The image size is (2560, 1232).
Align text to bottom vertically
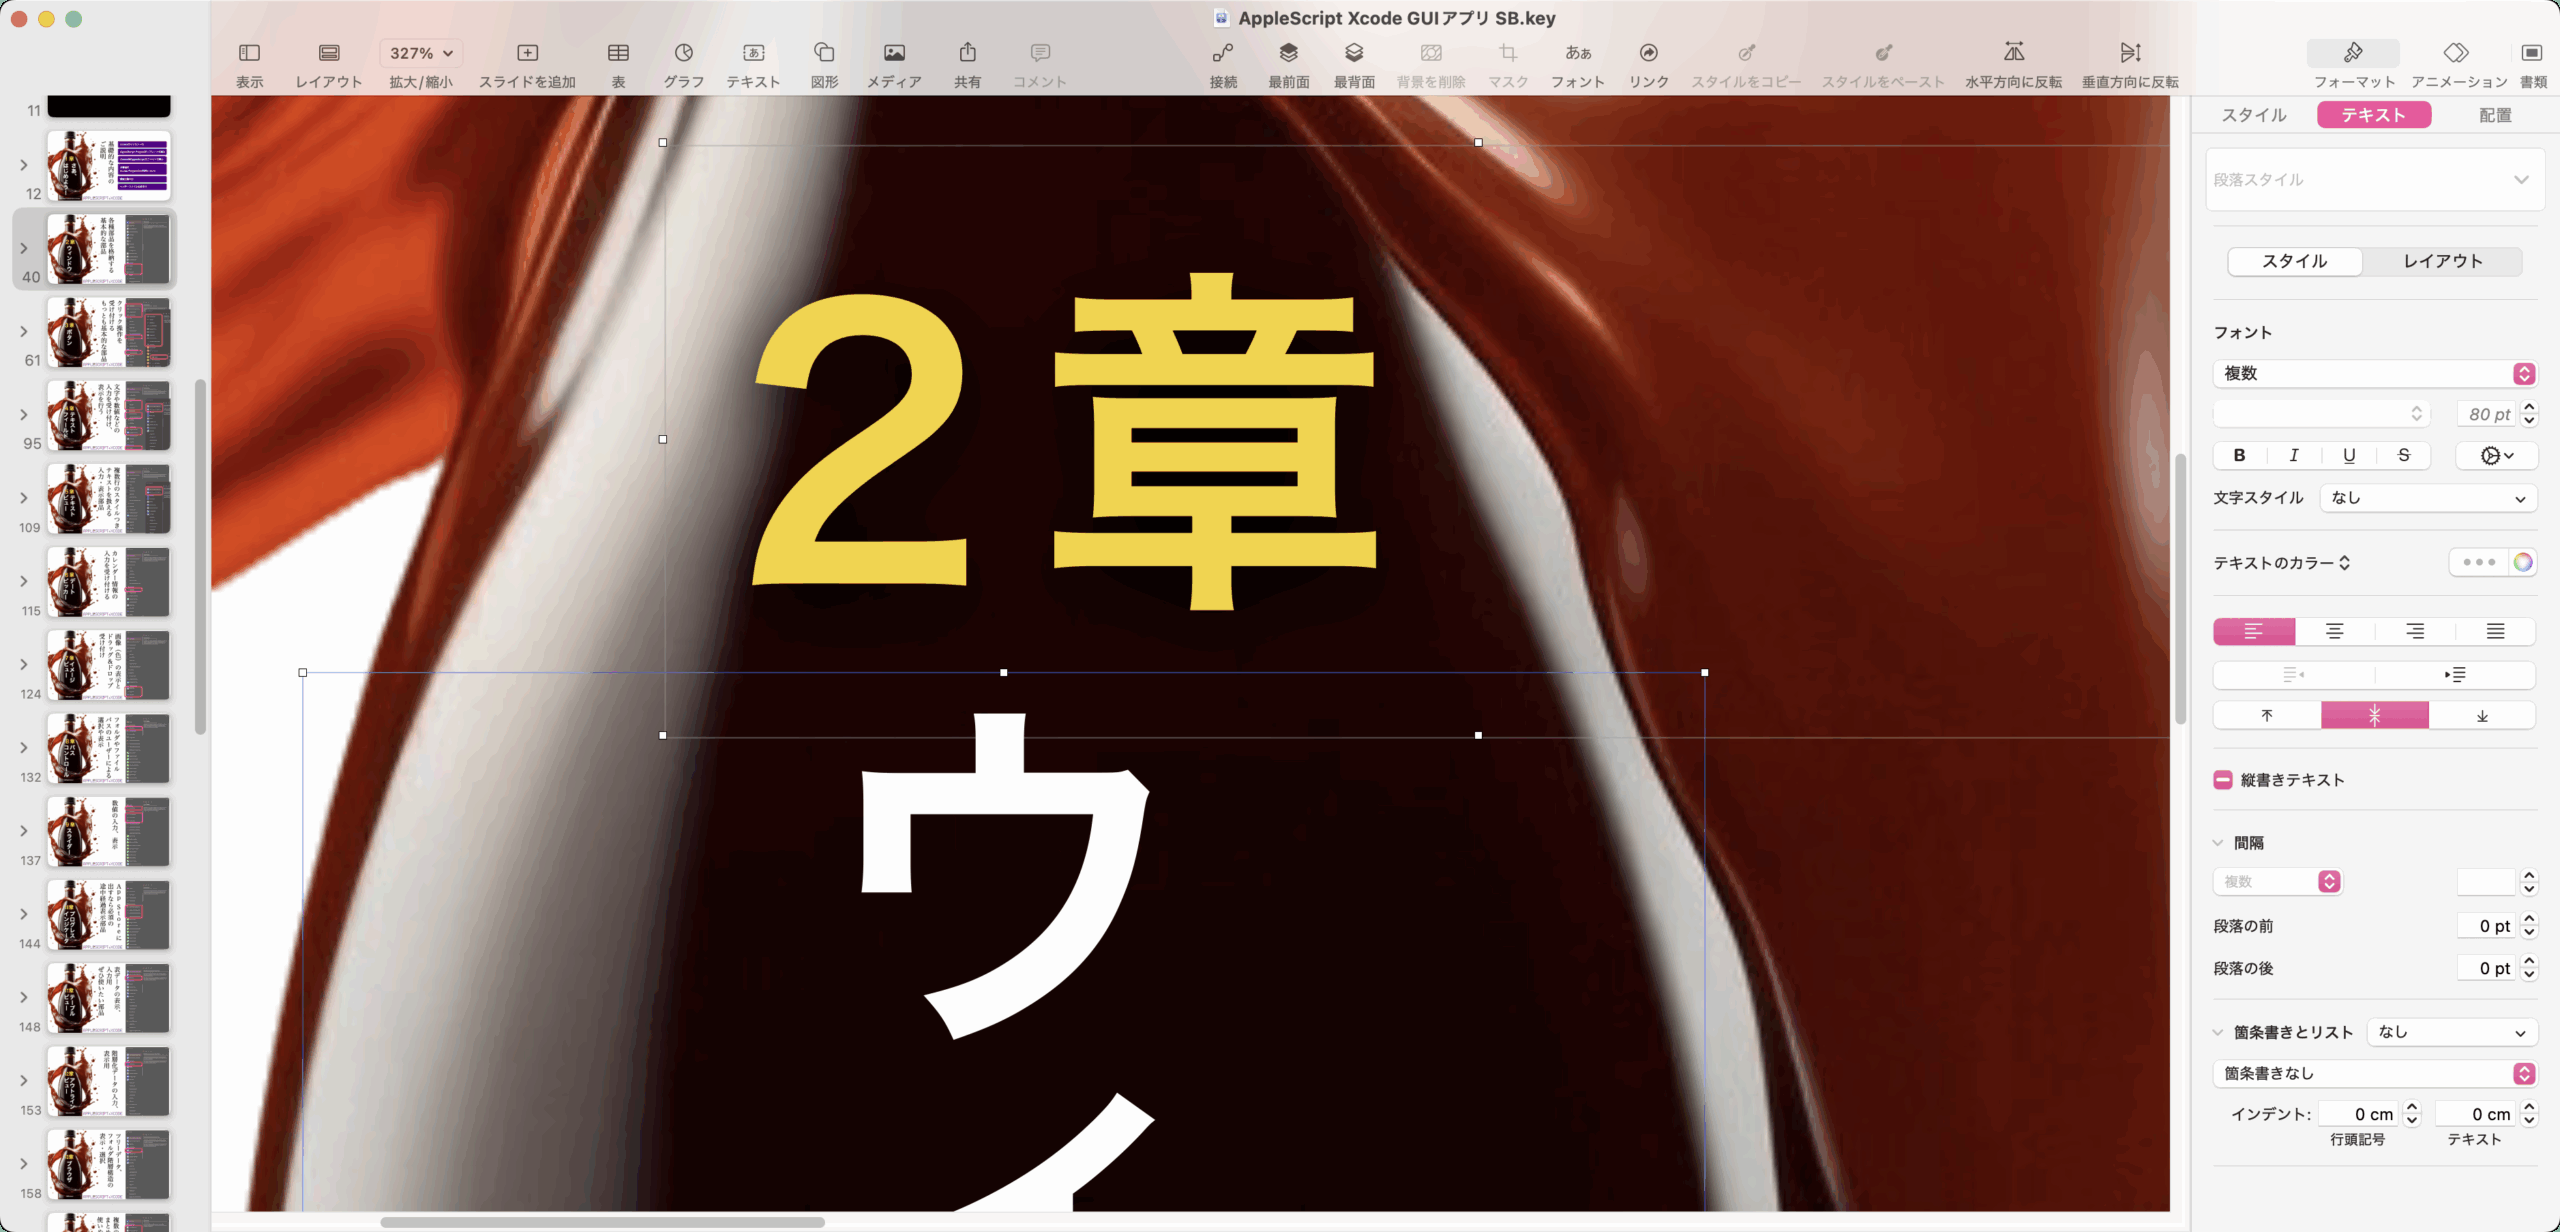[2482, 715]
